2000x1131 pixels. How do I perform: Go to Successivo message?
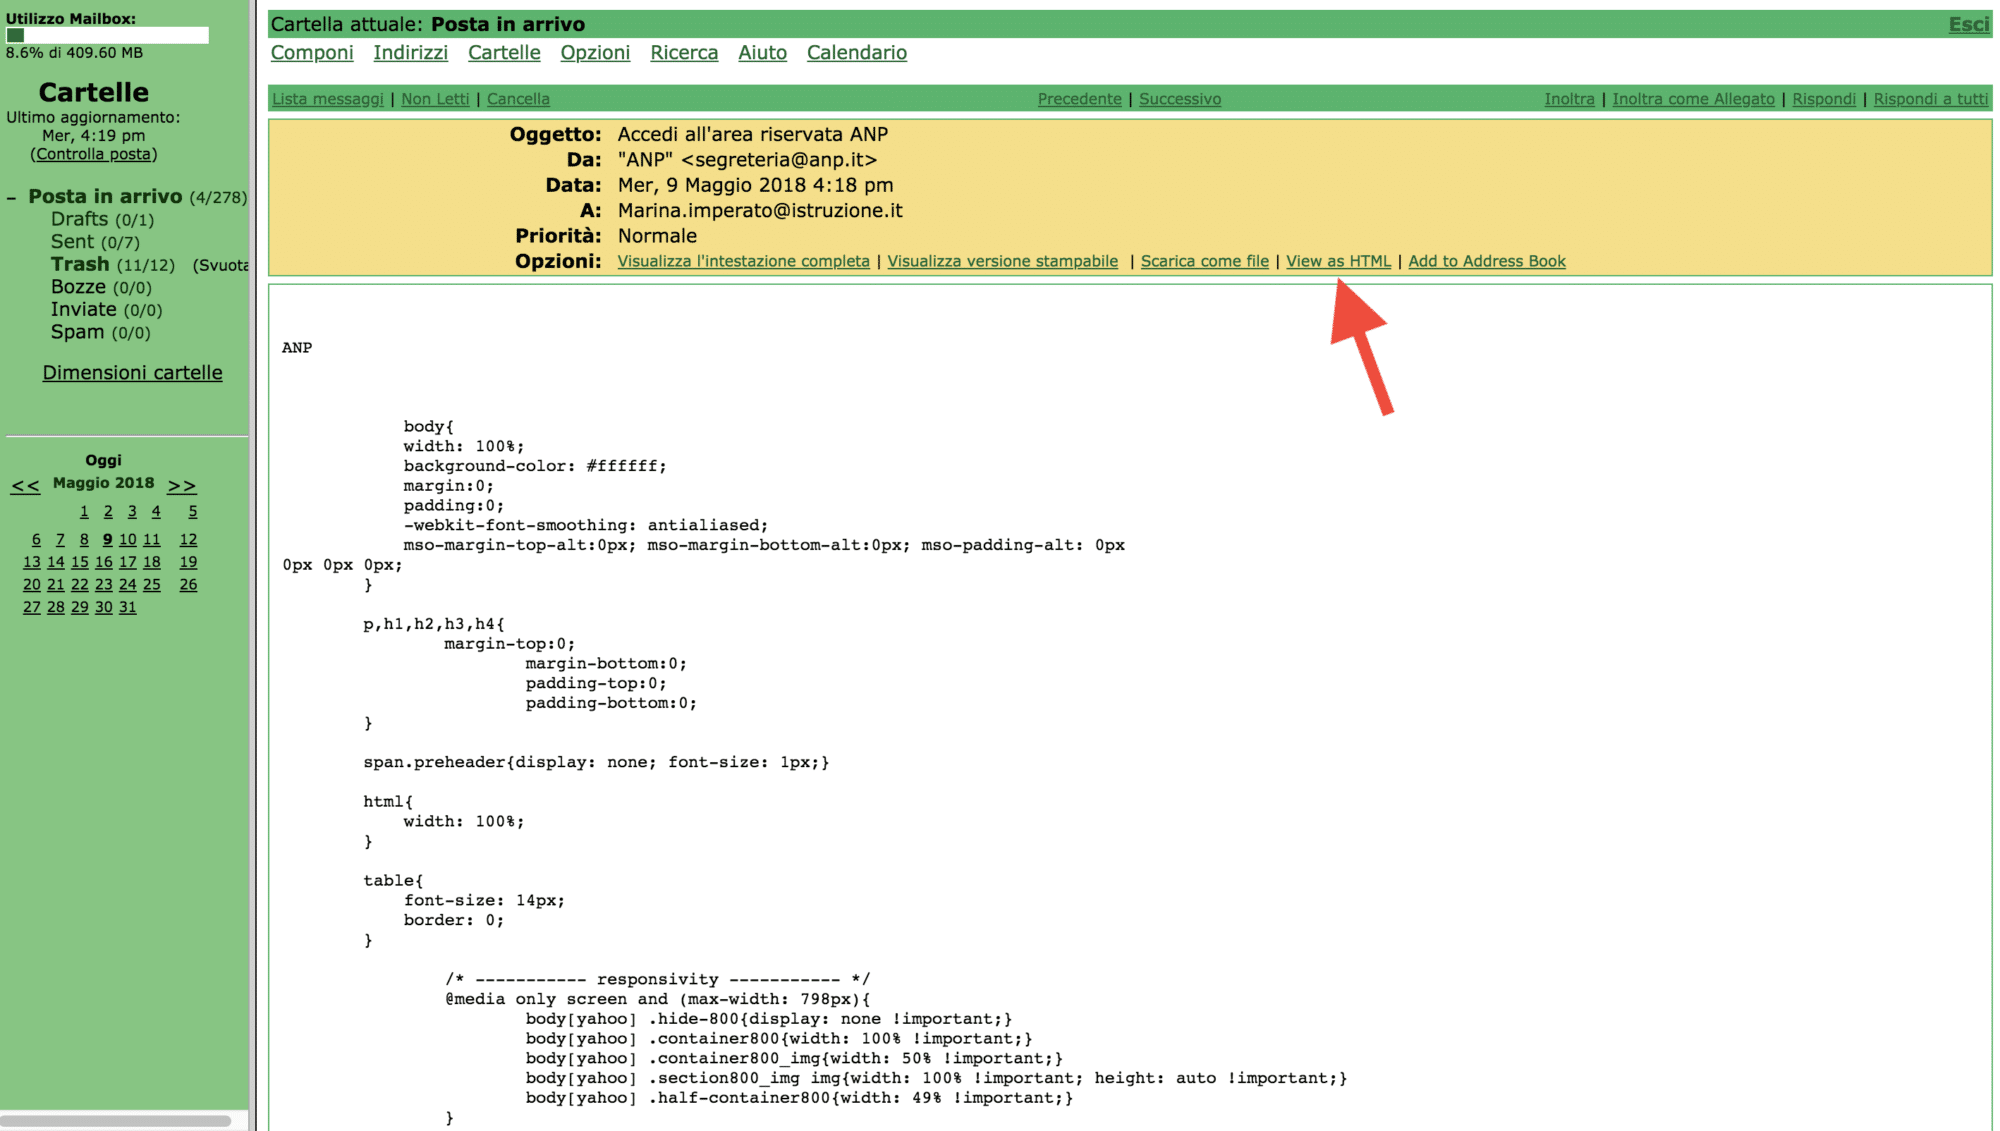[x=1179, y=99]
